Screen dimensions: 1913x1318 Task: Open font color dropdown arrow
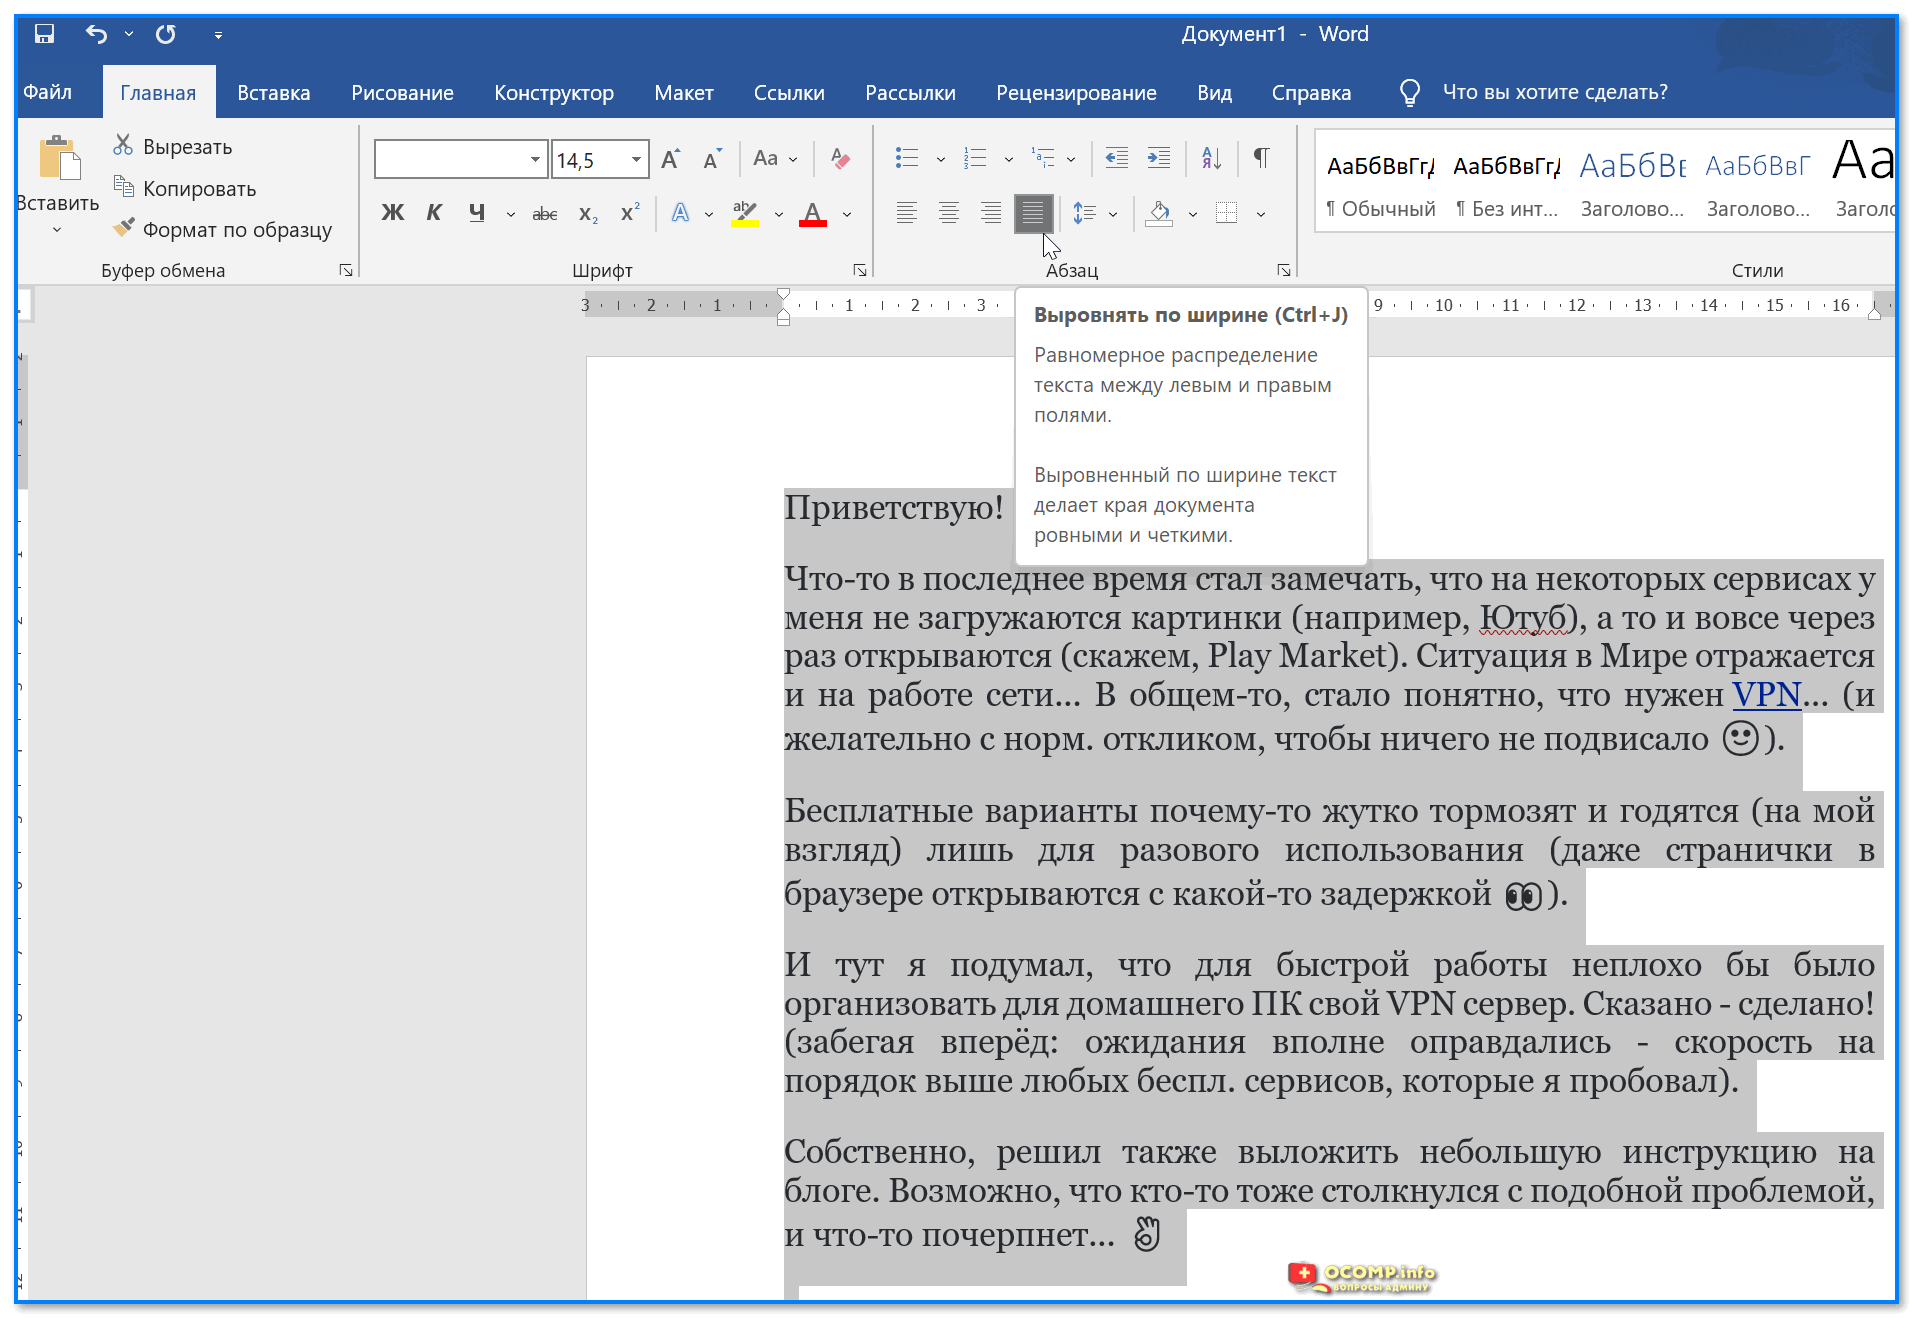(x=847, y=214)
